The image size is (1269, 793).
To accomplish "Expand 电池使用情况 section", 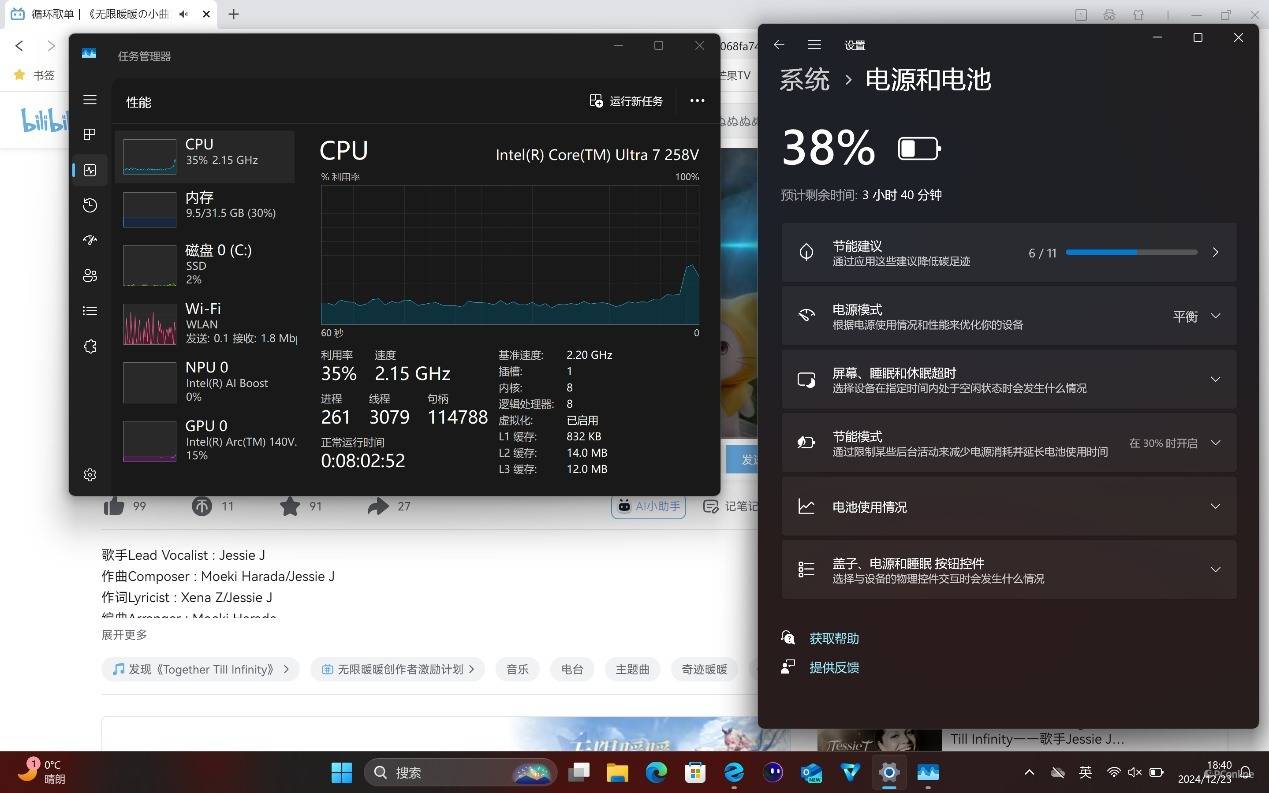I will point(1009,507).
